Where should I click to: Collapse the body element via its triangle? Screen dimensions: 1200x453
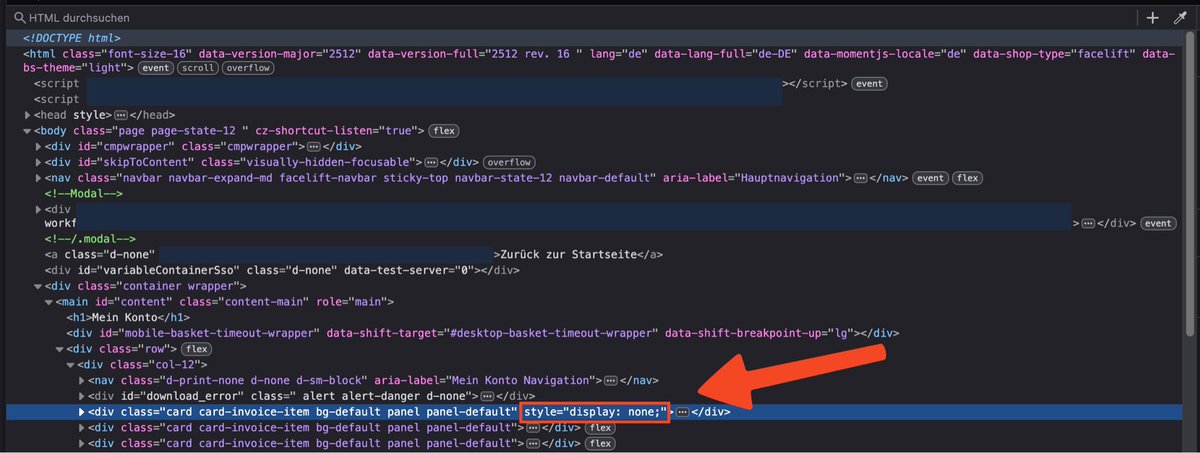[x=27, y=131]
